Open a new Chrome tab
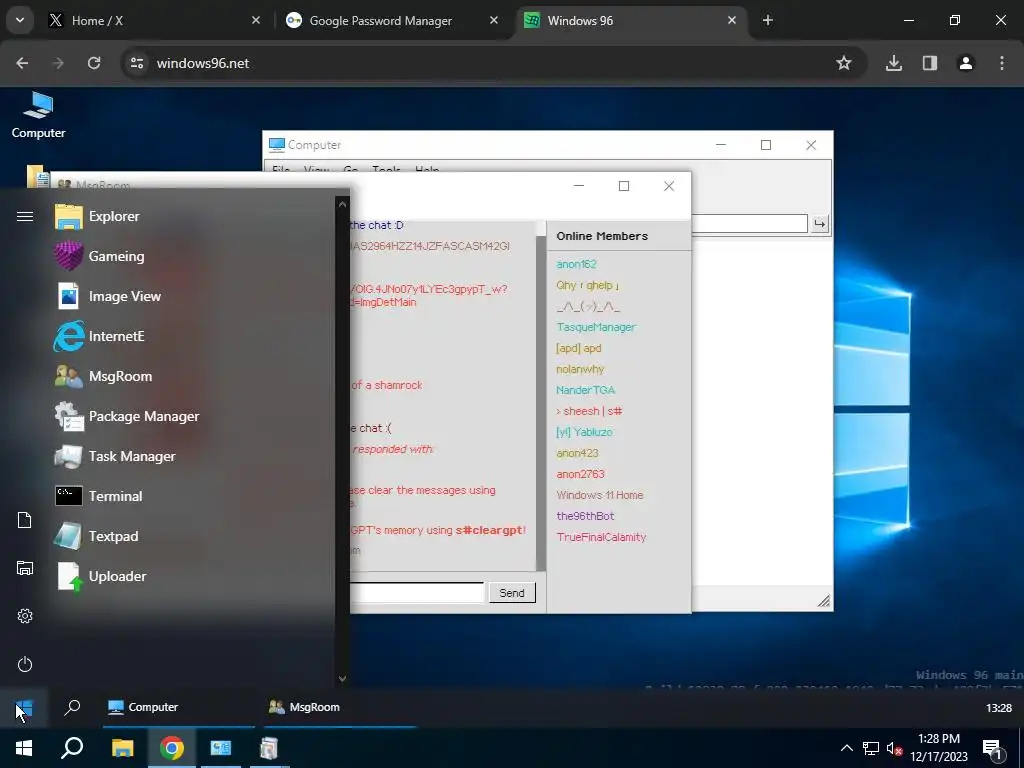 pos(768,21)
